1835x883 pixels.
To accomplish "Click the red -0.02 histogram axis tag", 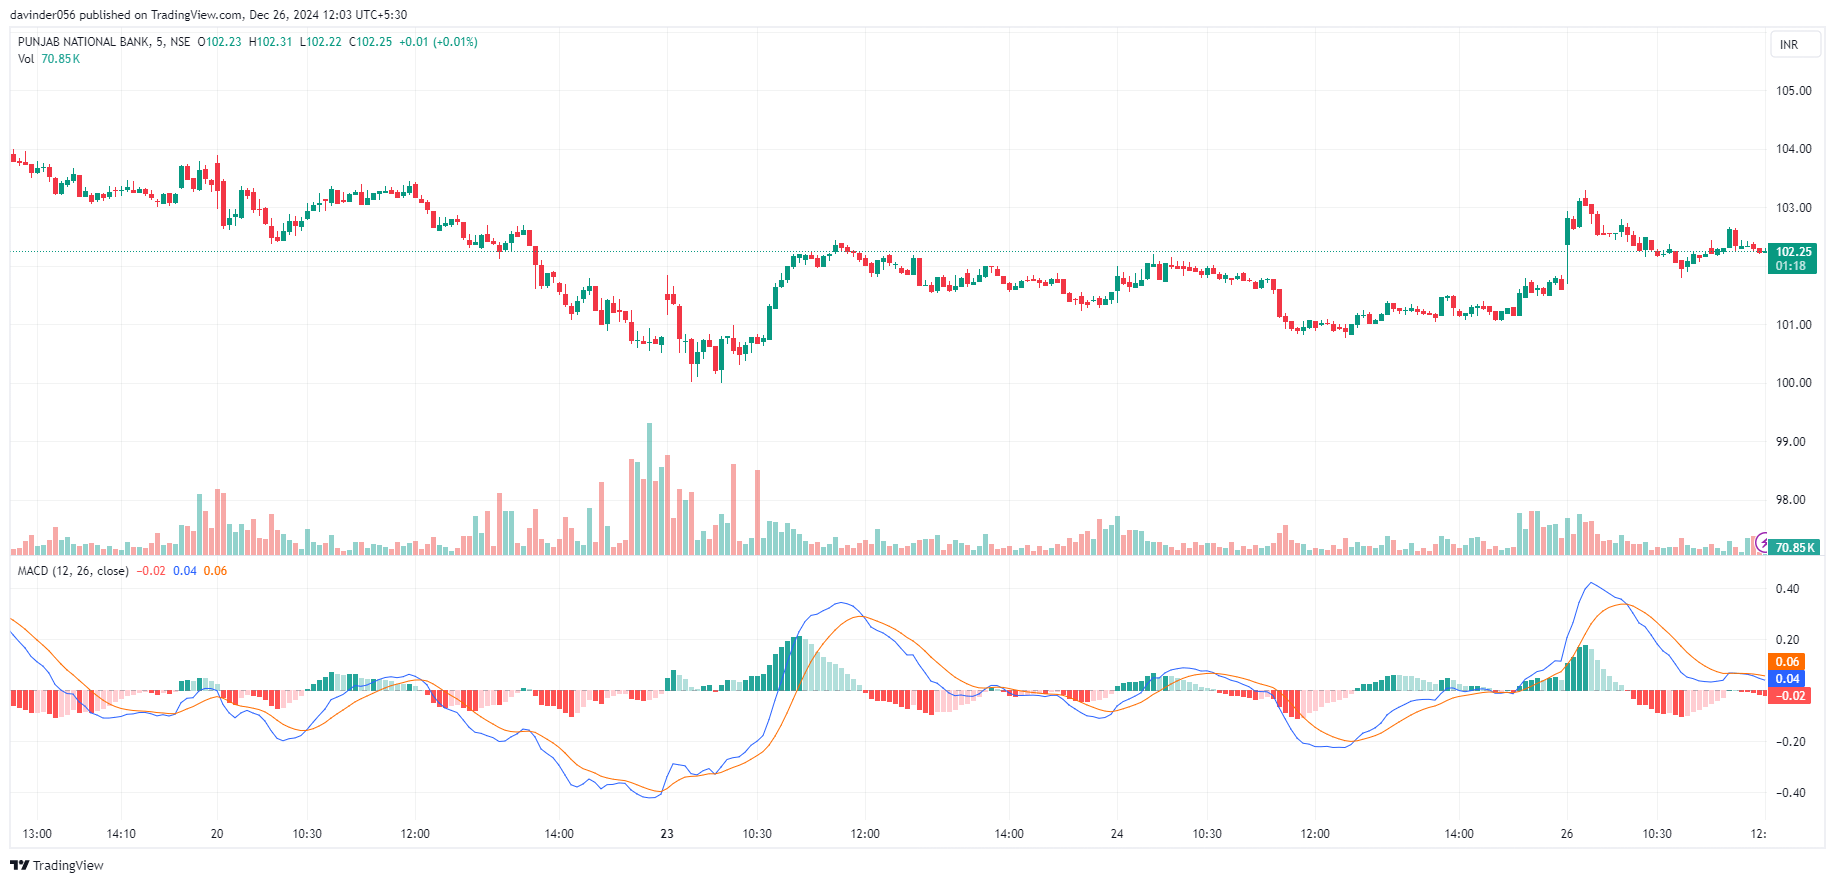I will [1789, 696].
